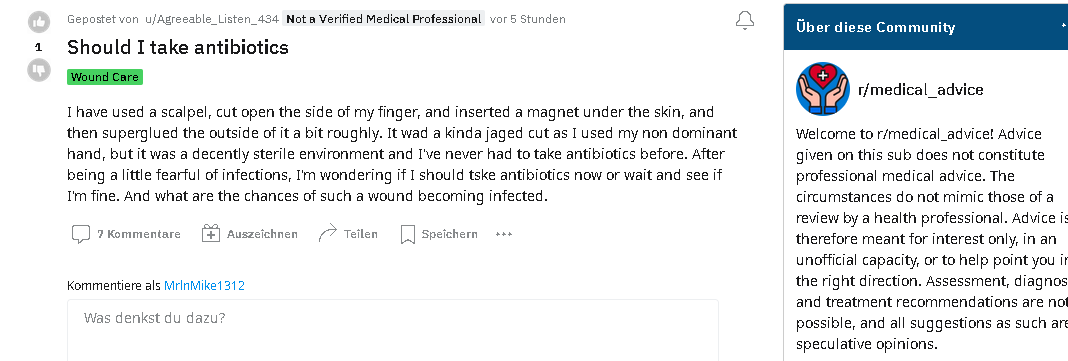The height and width of the screenshot is (361, 1068).
Task: Select the post body text paragraph
Action: pos(402,154)
